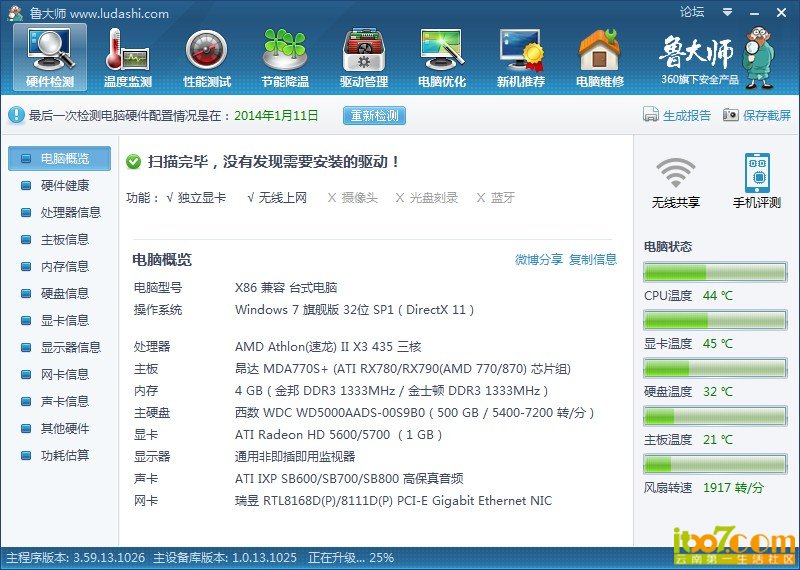The image size is (800, 570).
Task: Click the 显卡温度 progress bar
Action: point(715,320)
